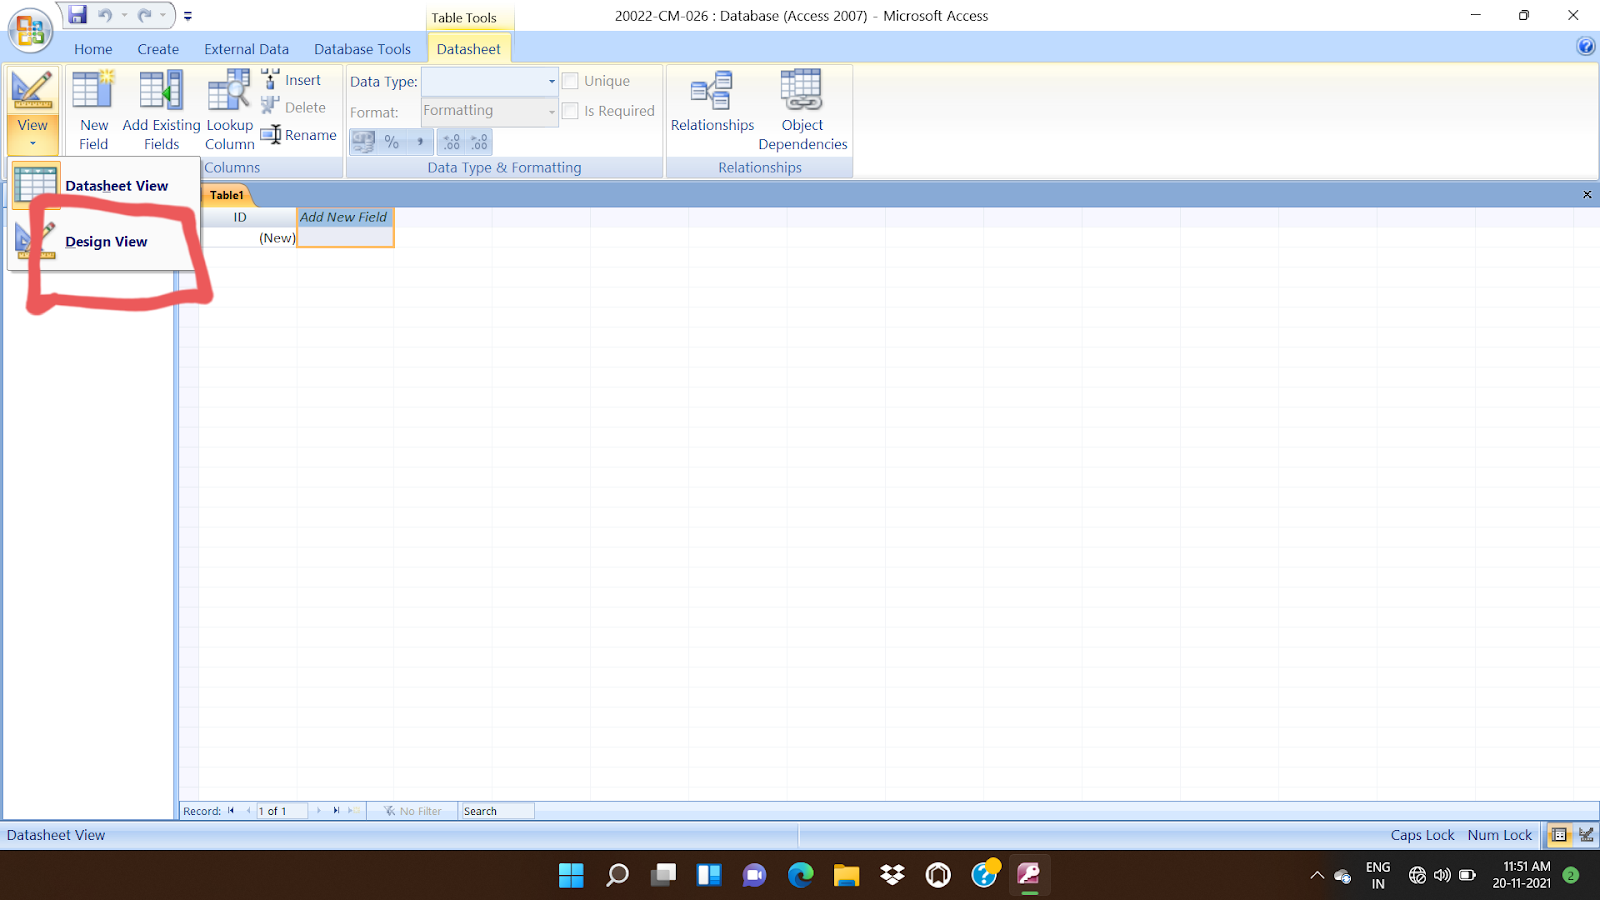Open the Redo history dropdown arrow
1600x900 pixels.
pos(163,15)
